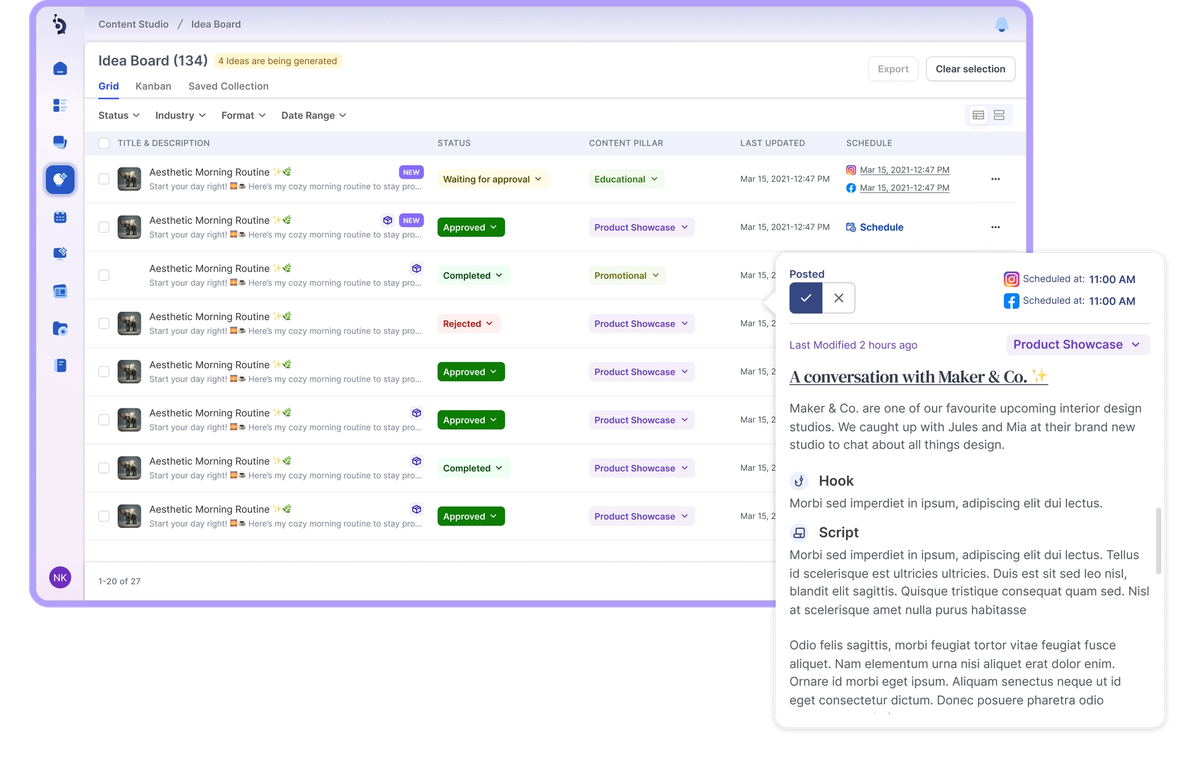The image size is (1200, 776).
Task: Open the document sidebar icon
Action: (60, 365)
